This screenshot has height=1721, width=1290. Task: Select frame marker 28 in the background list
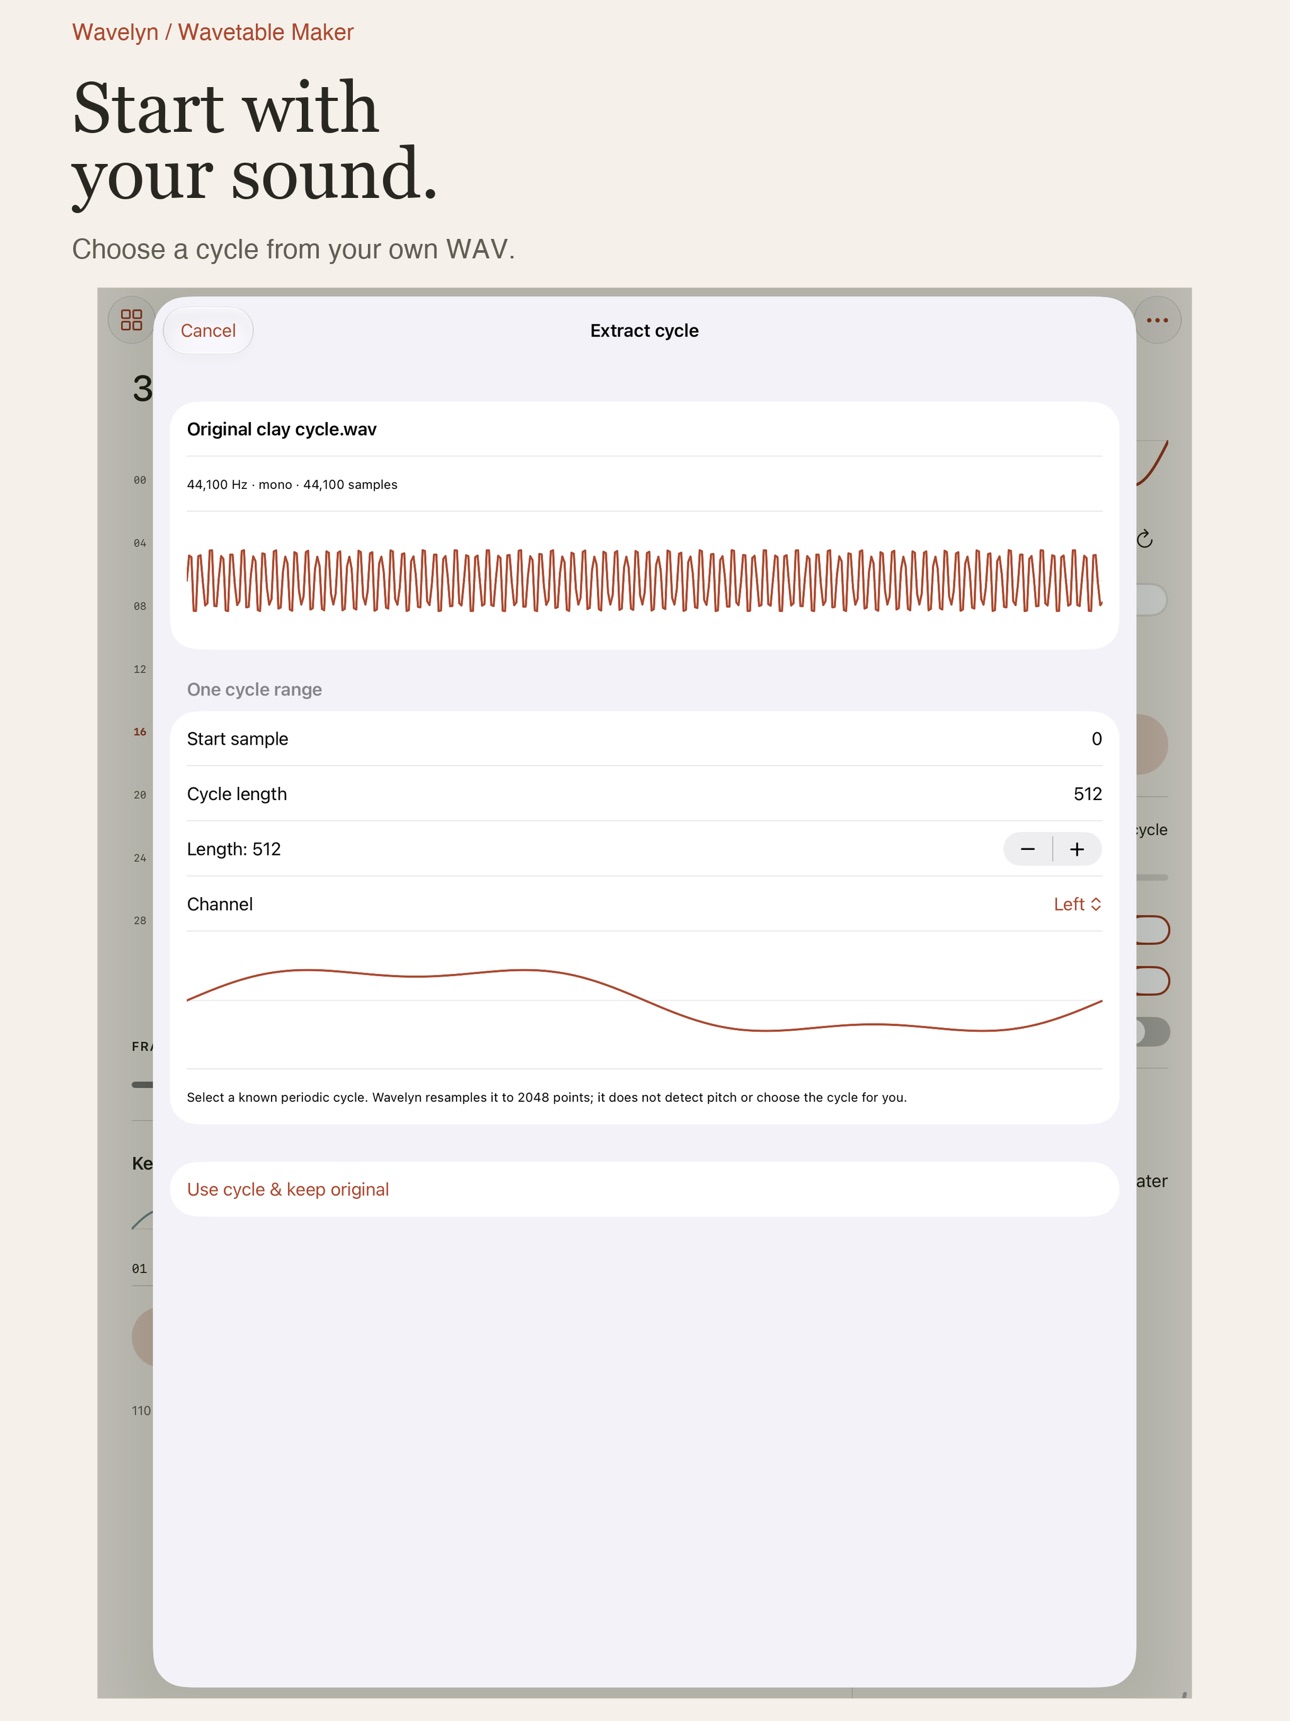[140, 921]
